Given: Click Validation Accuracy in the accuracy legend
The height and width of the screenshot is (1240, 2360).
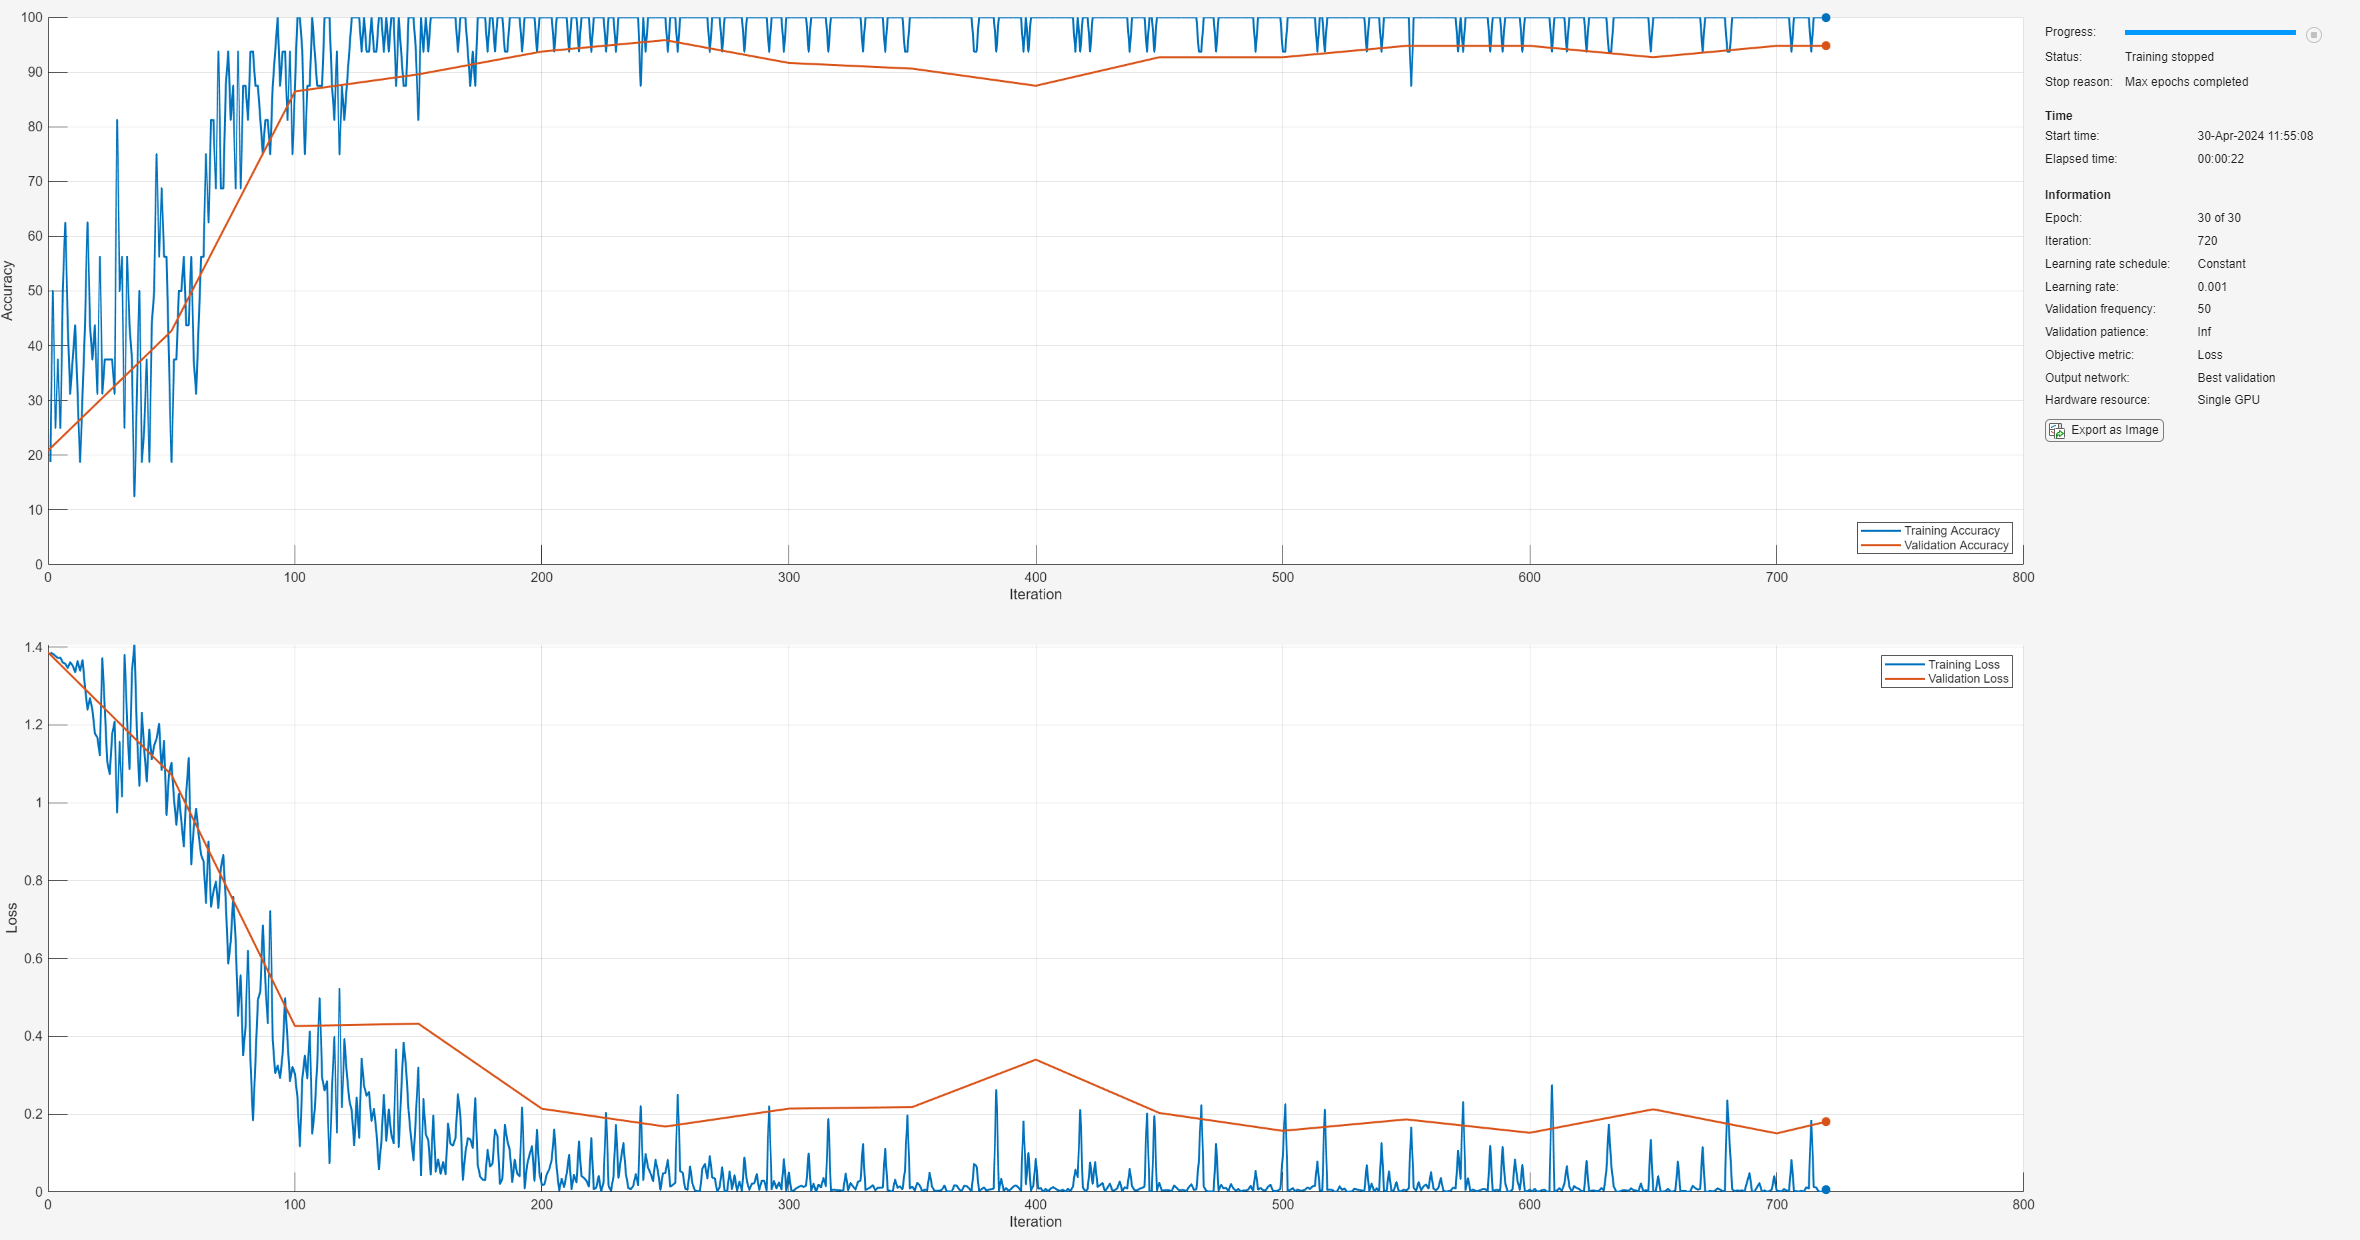Looking at the screenshot, I should point(1955,545).
